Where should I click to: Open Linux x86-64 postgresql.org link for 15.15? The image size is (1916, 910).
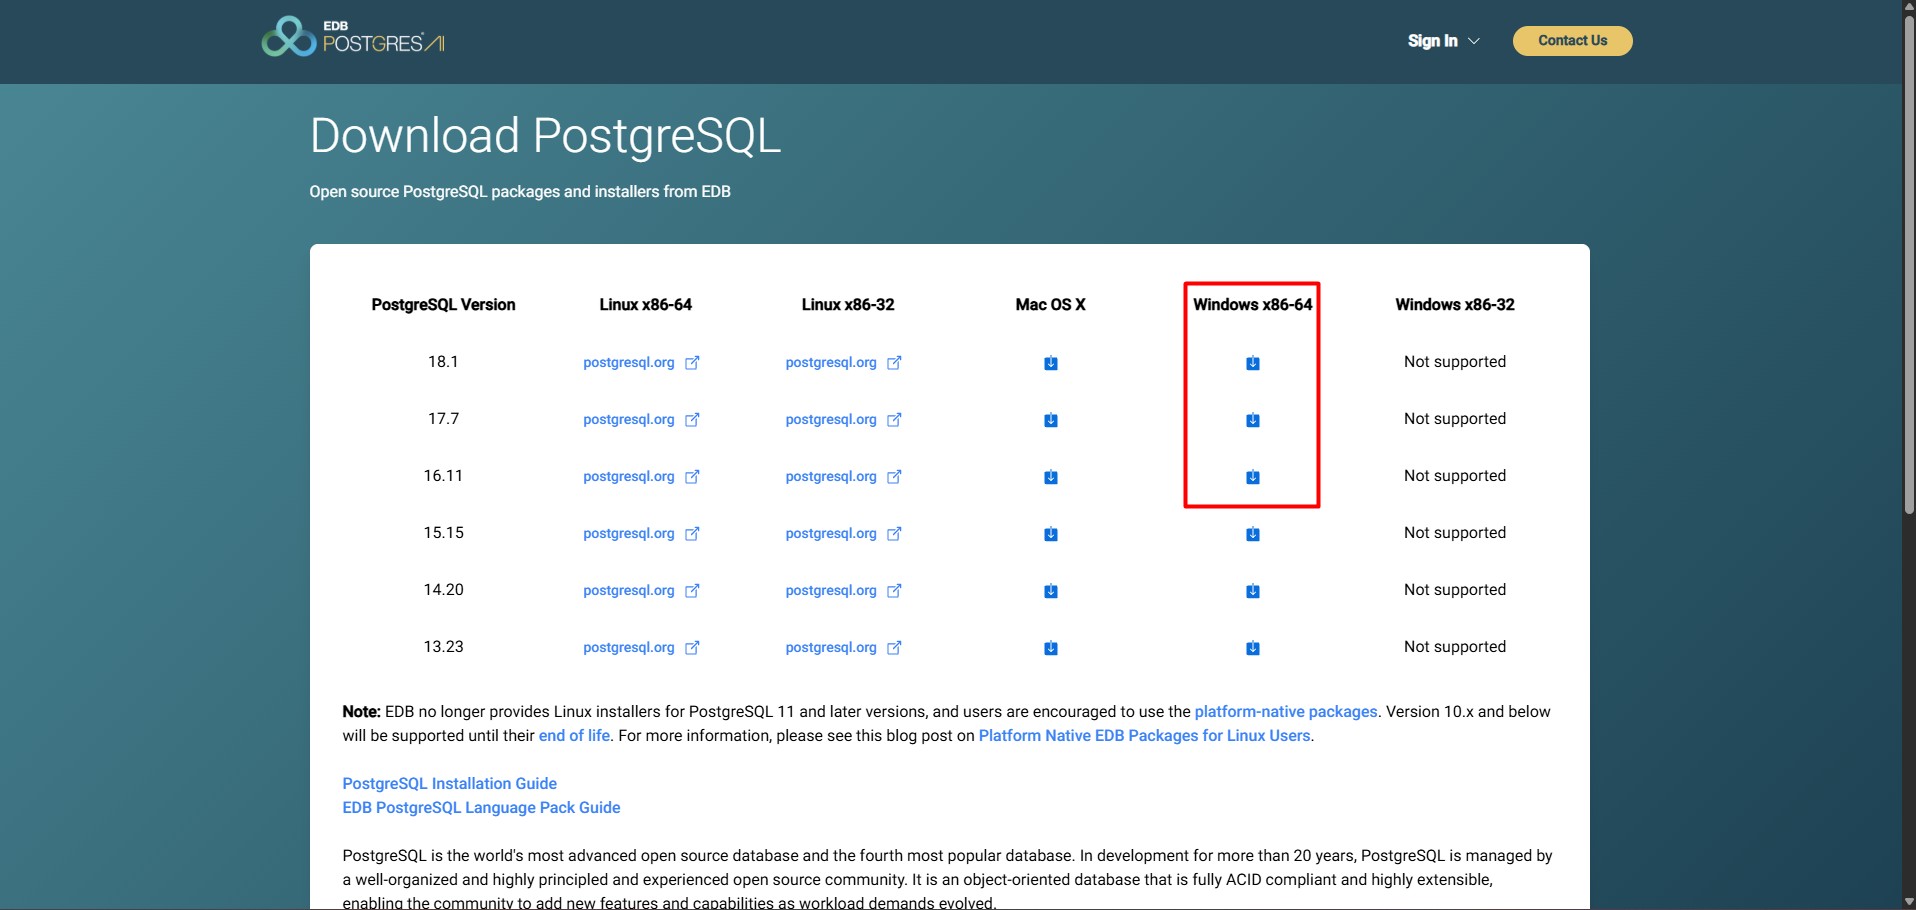(641, 533)
